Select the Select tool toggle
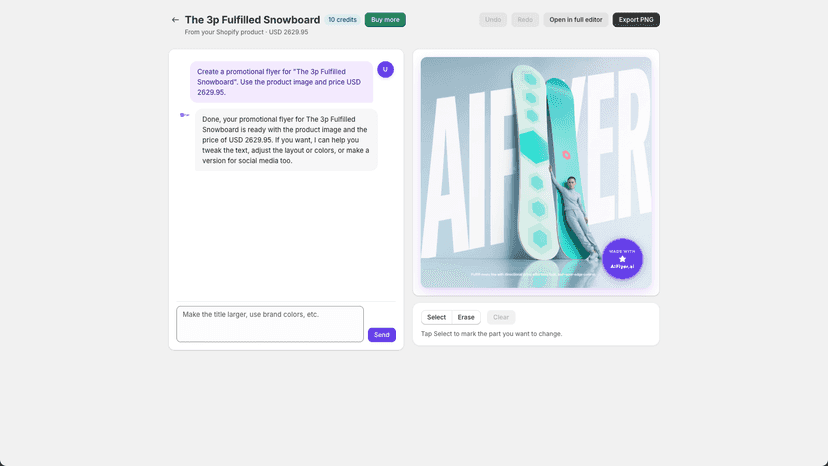The width and height of the screenshot is (828, 466). [436, 317]
